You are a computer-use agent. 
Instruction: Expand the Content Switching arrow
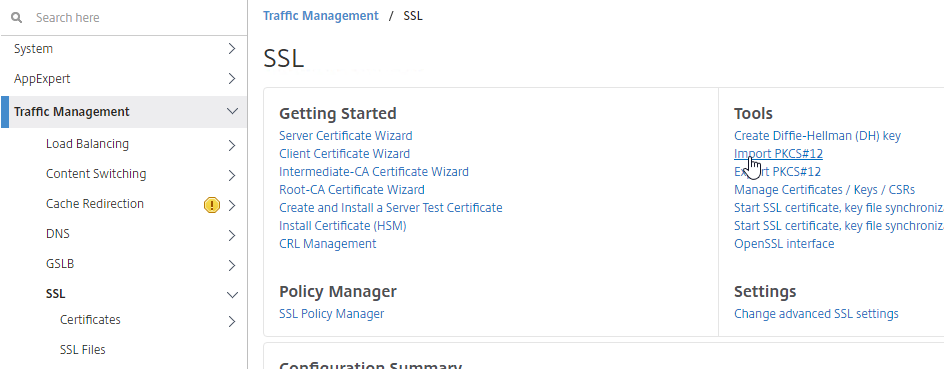tap(232, 175)
